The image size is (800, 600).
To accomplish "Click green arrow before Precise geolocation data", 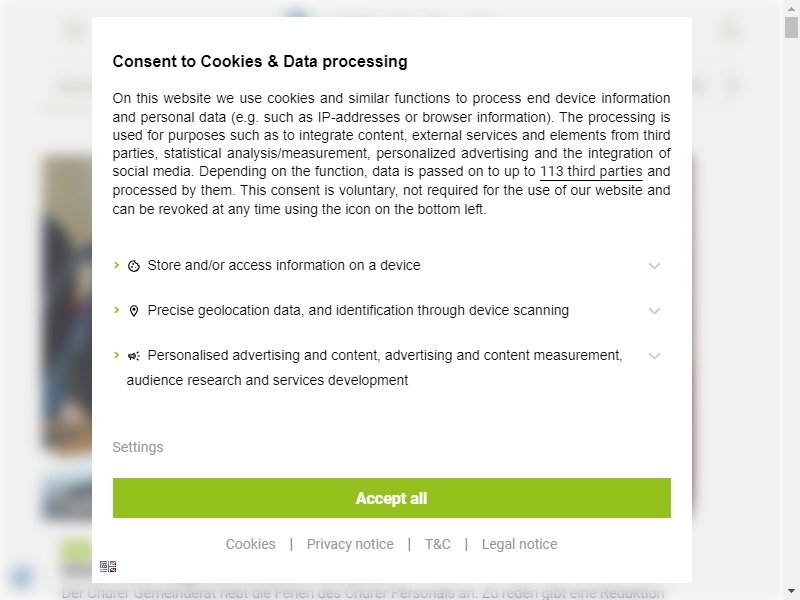I will 116,310.
